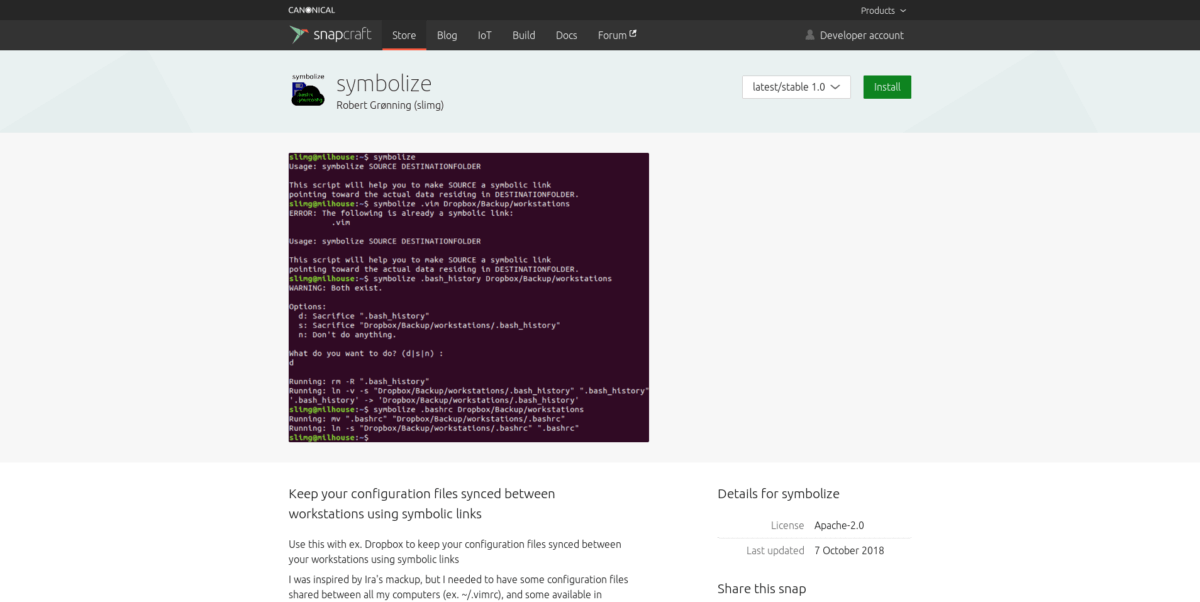
Task: Expand the Products menu
Action: point(883,10)
